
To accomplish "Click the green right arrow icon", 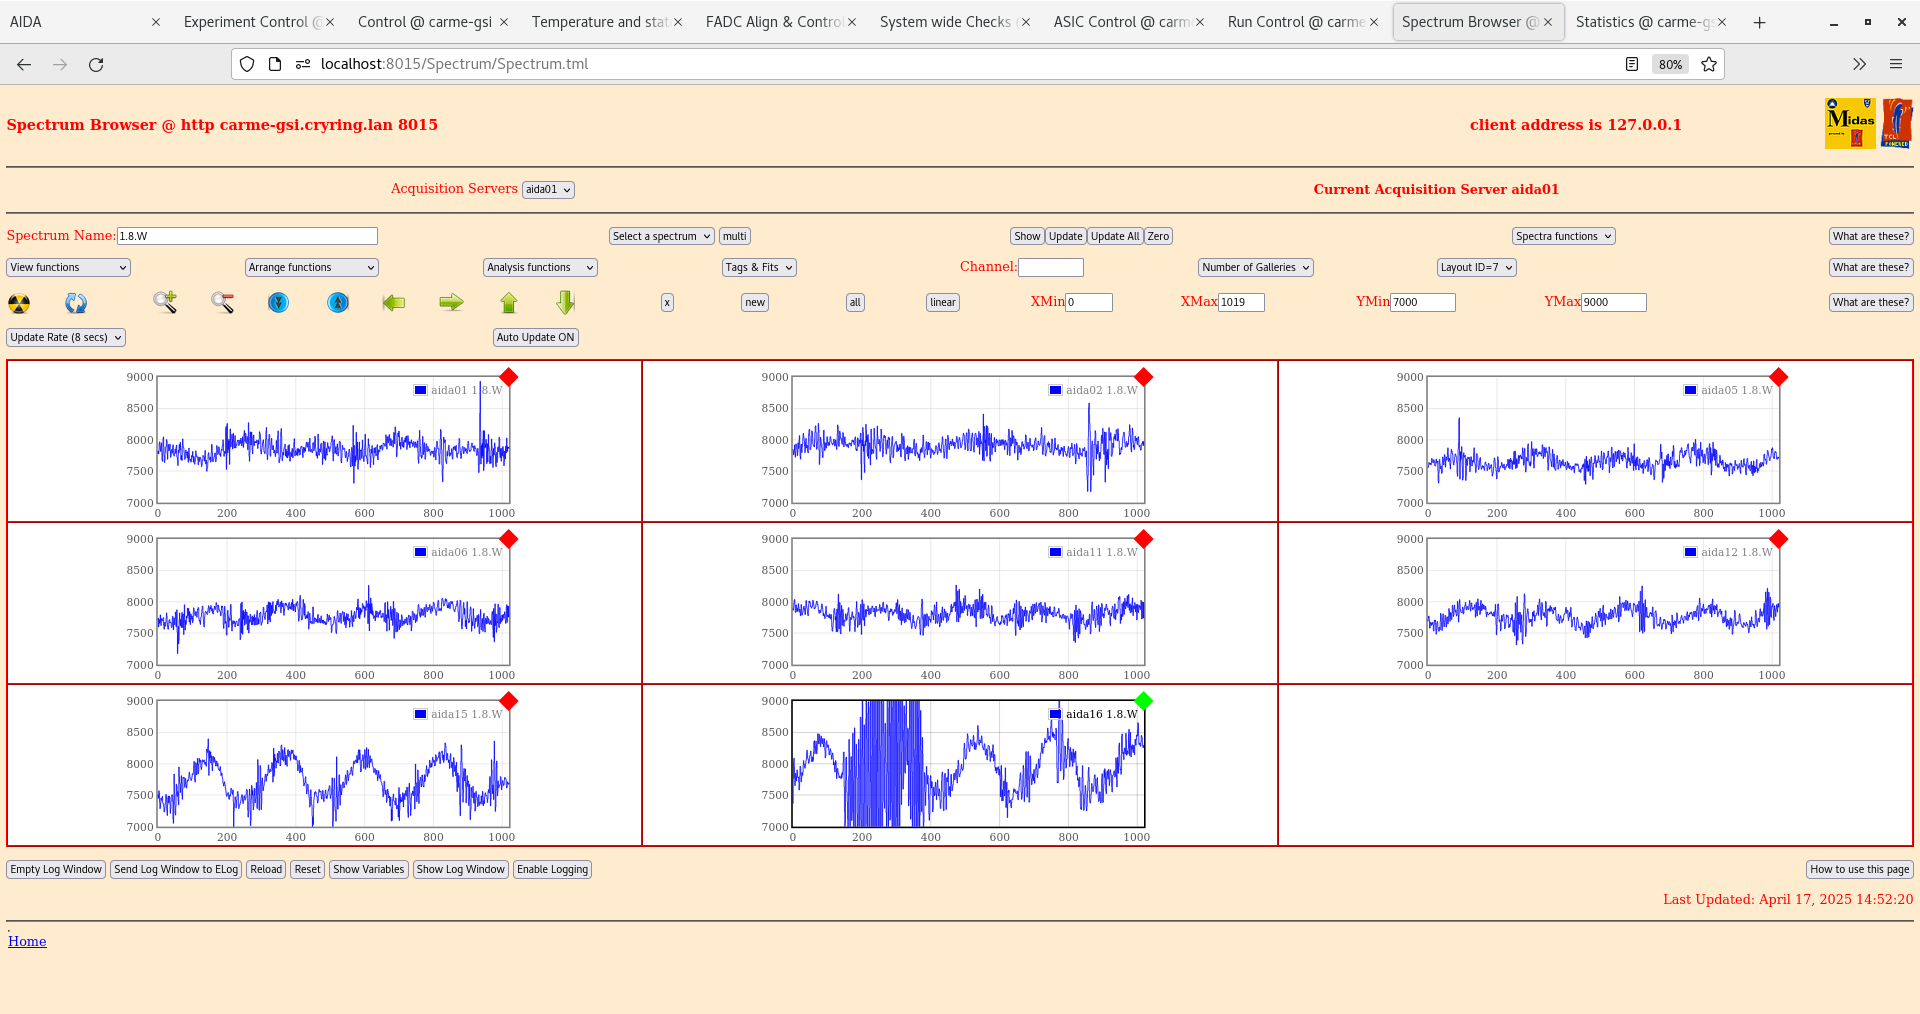I will (451, 302).
